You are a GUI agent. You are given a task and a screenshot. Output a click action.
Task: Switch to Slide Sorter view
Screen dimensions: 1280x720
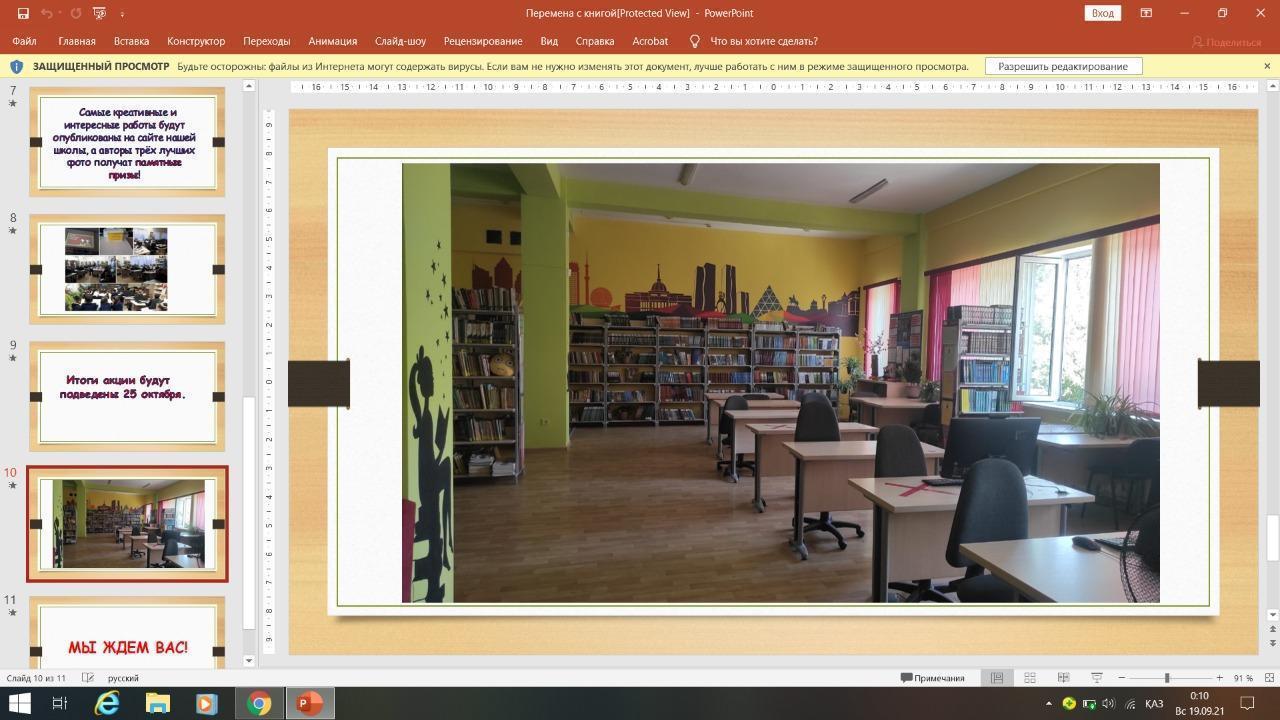1030,678
